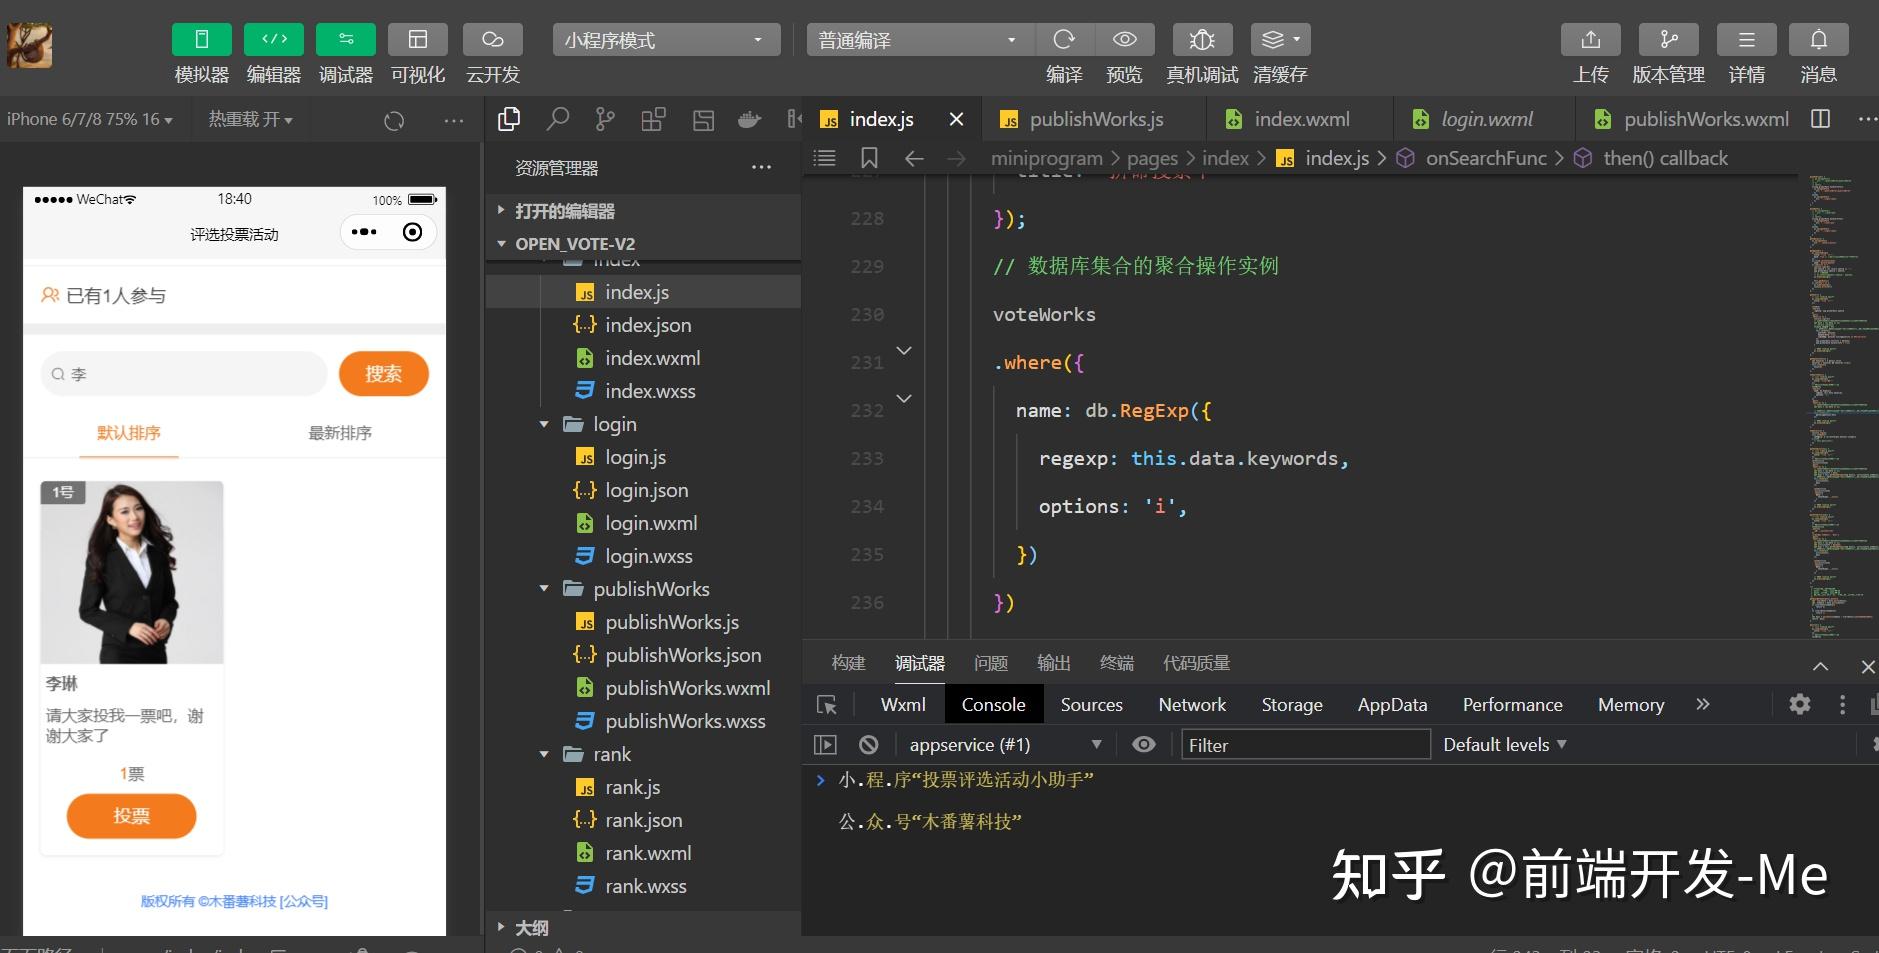The height and width of the screenshot is (953, 1879).
Task: Open the search icon in sidebar
Action: click(557, 119)
